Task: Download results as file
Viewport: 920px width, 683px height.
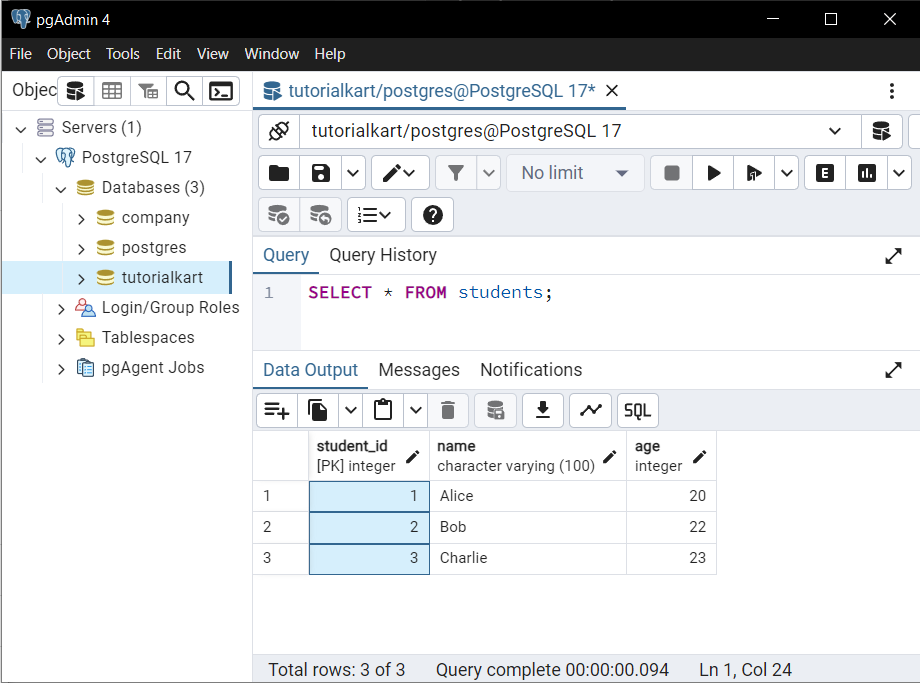Action: [543, 410]
